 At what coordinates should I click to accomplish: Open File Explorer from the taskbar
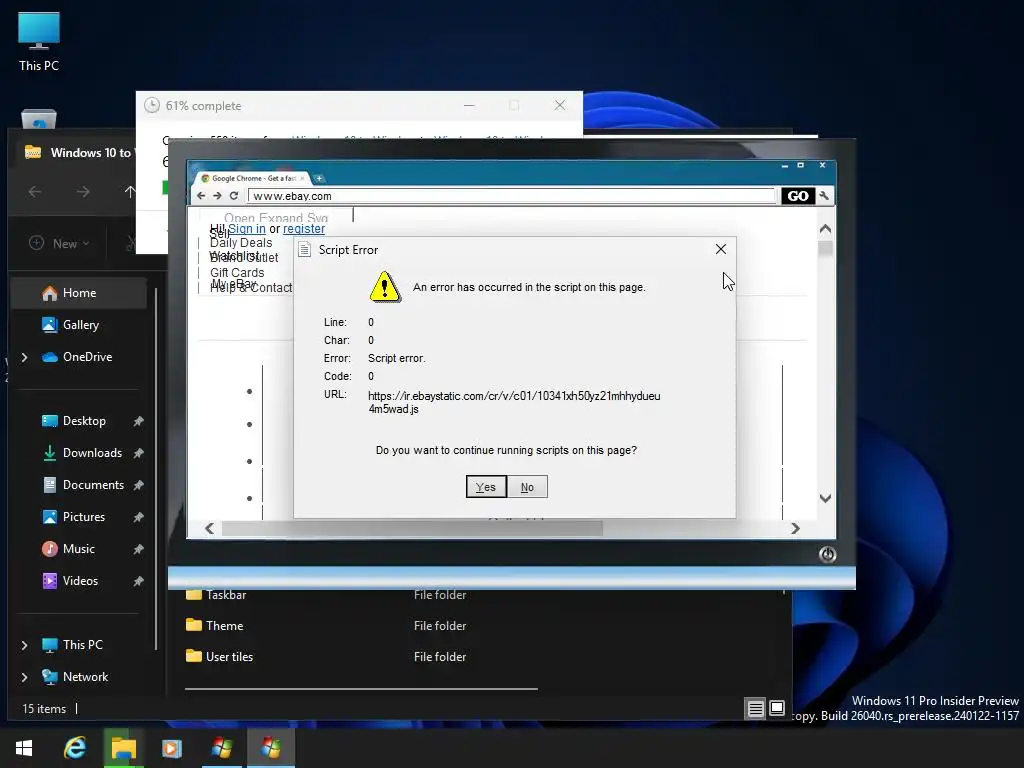123,748
